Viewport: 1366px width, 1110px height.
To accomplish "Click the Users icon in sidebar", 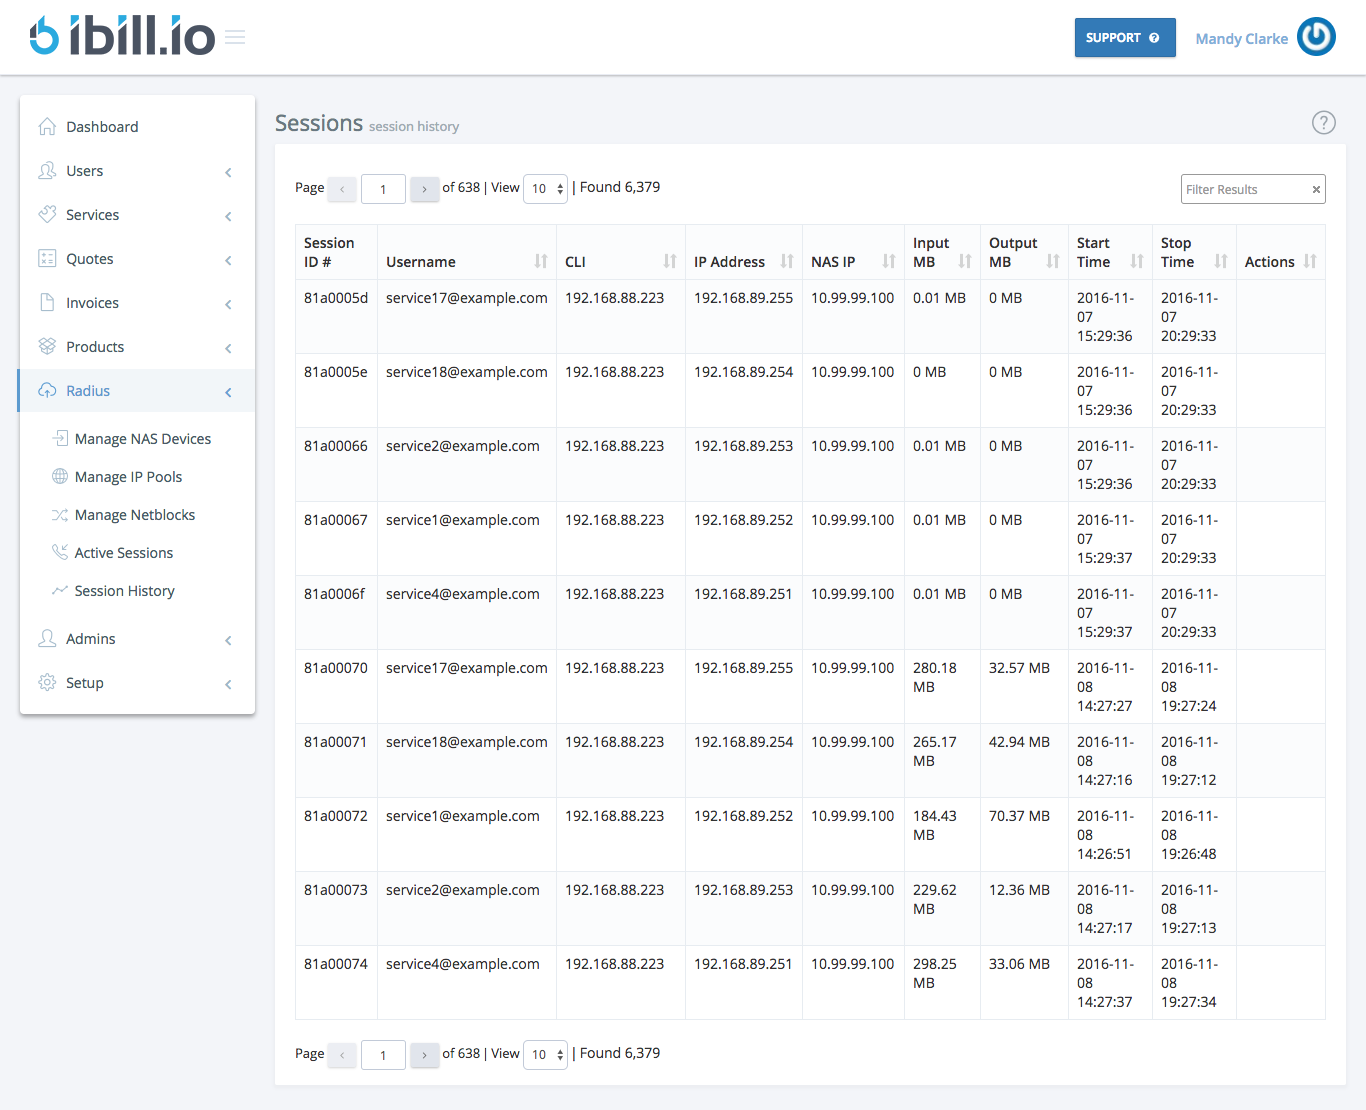I will pyautogui.click(x=47, y=170).
